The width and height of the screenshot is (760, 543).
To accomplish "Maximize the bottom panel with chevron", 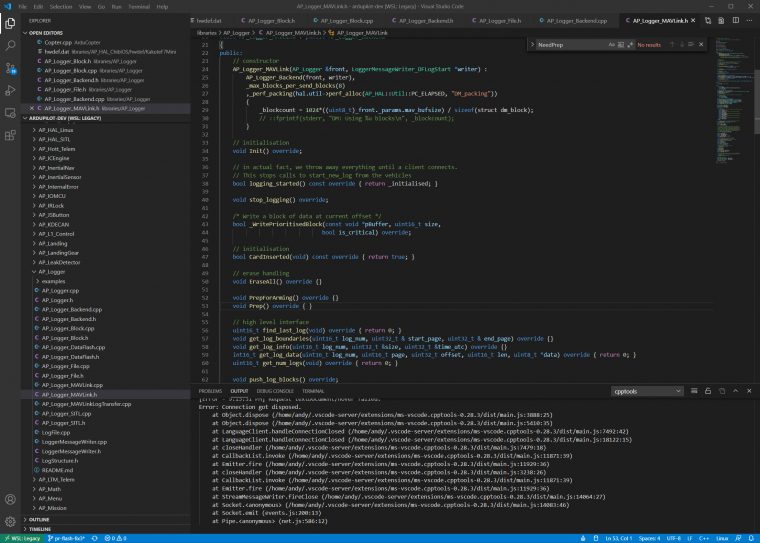I will (736, 391).
